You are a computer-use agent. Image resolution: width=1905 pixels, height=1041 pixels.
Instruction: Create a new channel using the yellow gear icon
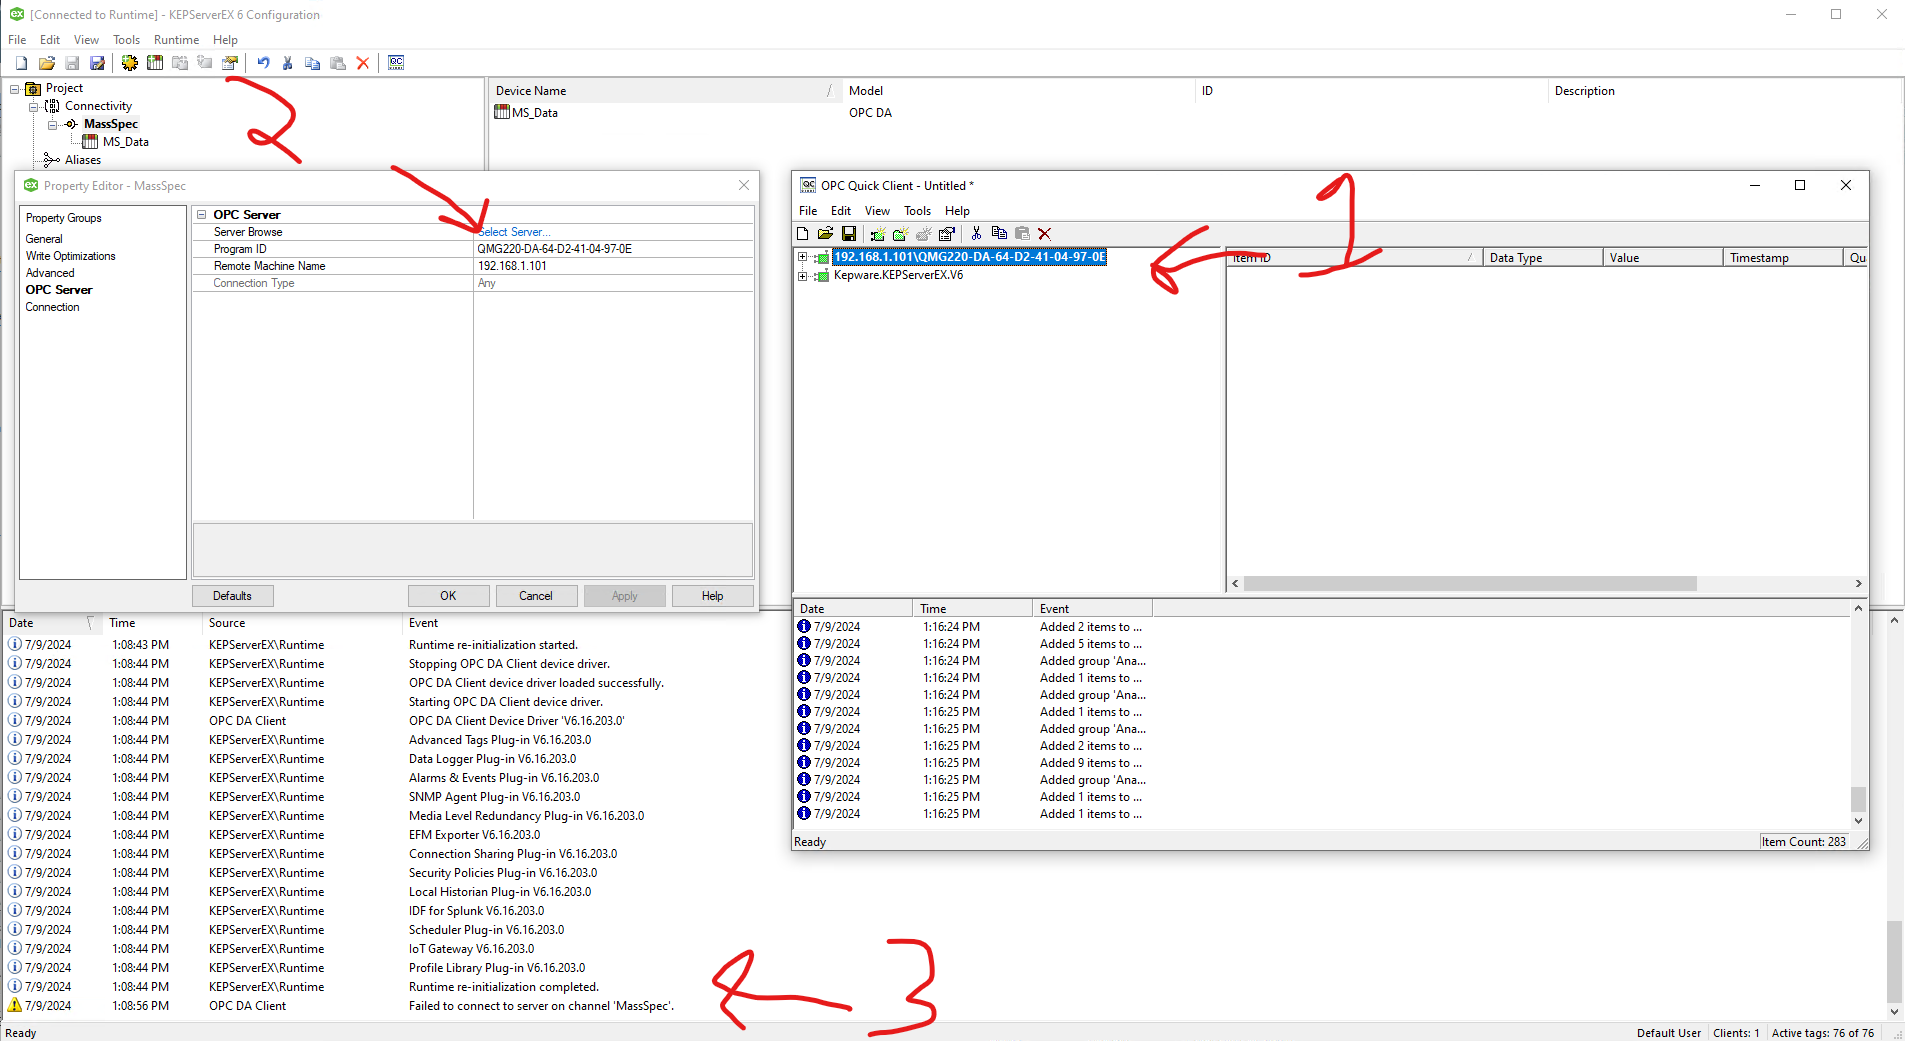click(128, 62)
